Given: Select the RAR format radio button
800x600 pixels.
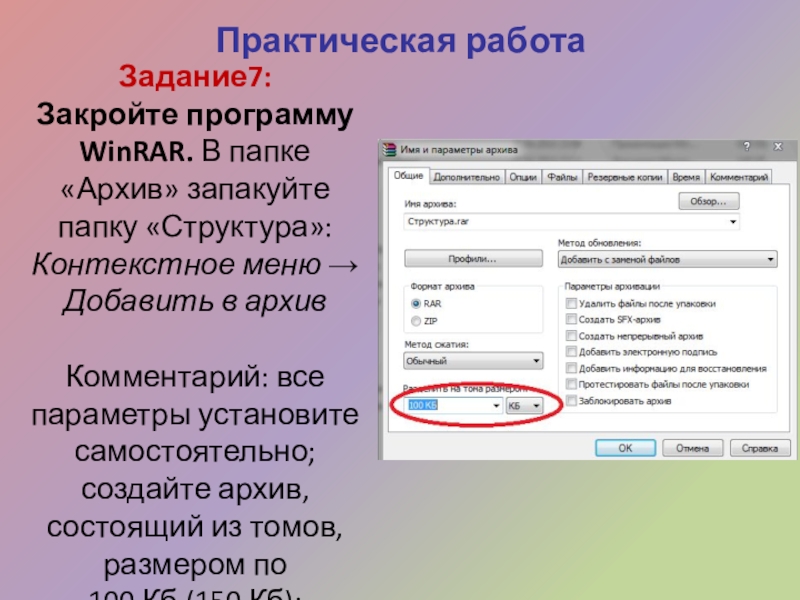Looking at the screenshot, I should [x=416, y=304].
